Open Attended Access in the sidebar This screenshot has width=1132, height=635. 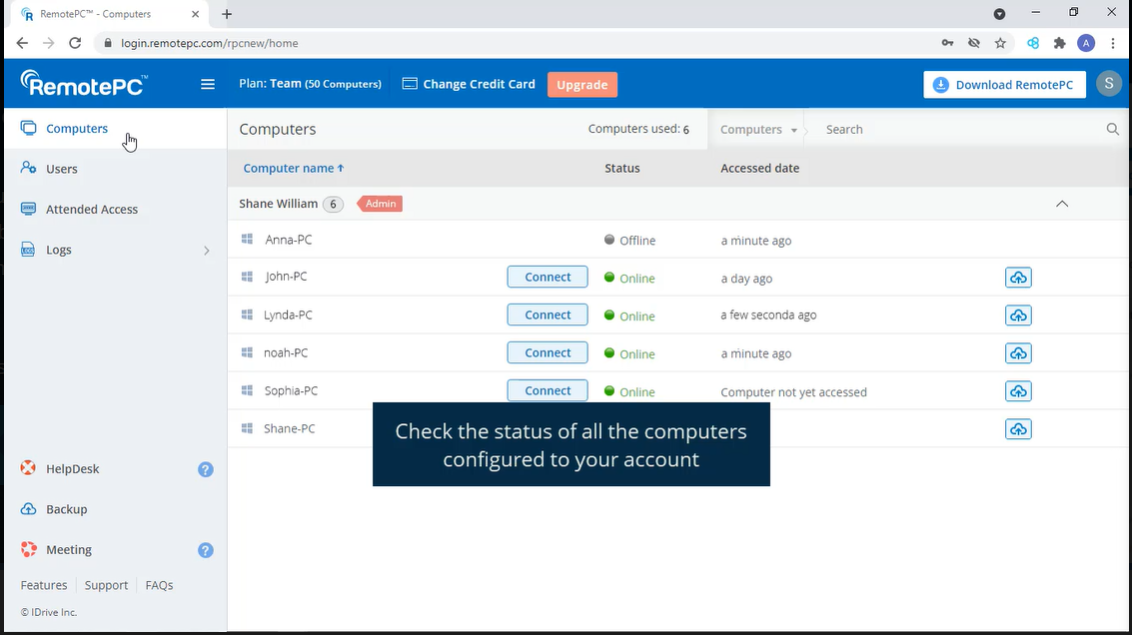pos(92,209)
